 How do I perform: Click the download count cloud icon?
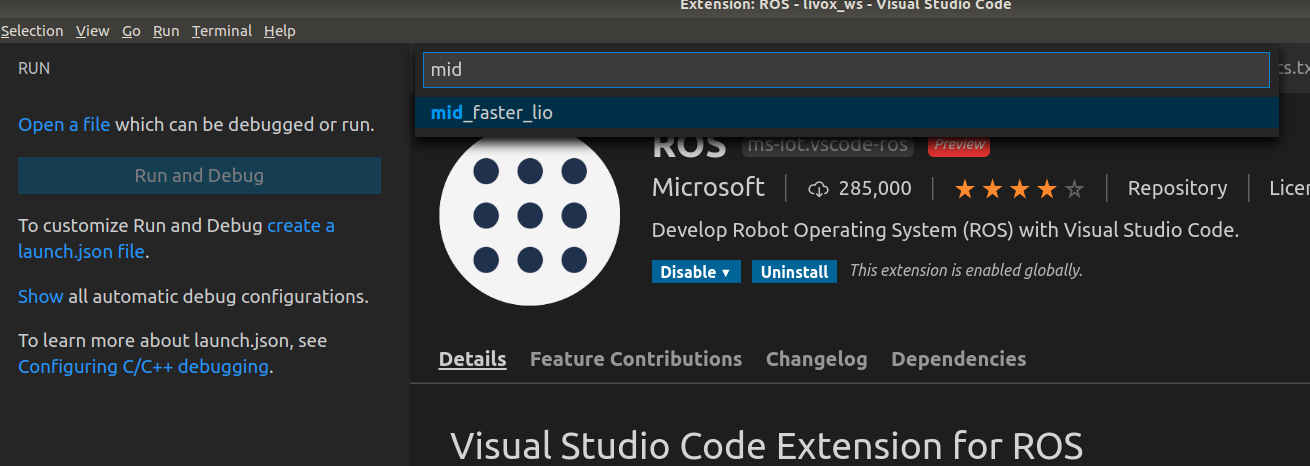point(819,189)
